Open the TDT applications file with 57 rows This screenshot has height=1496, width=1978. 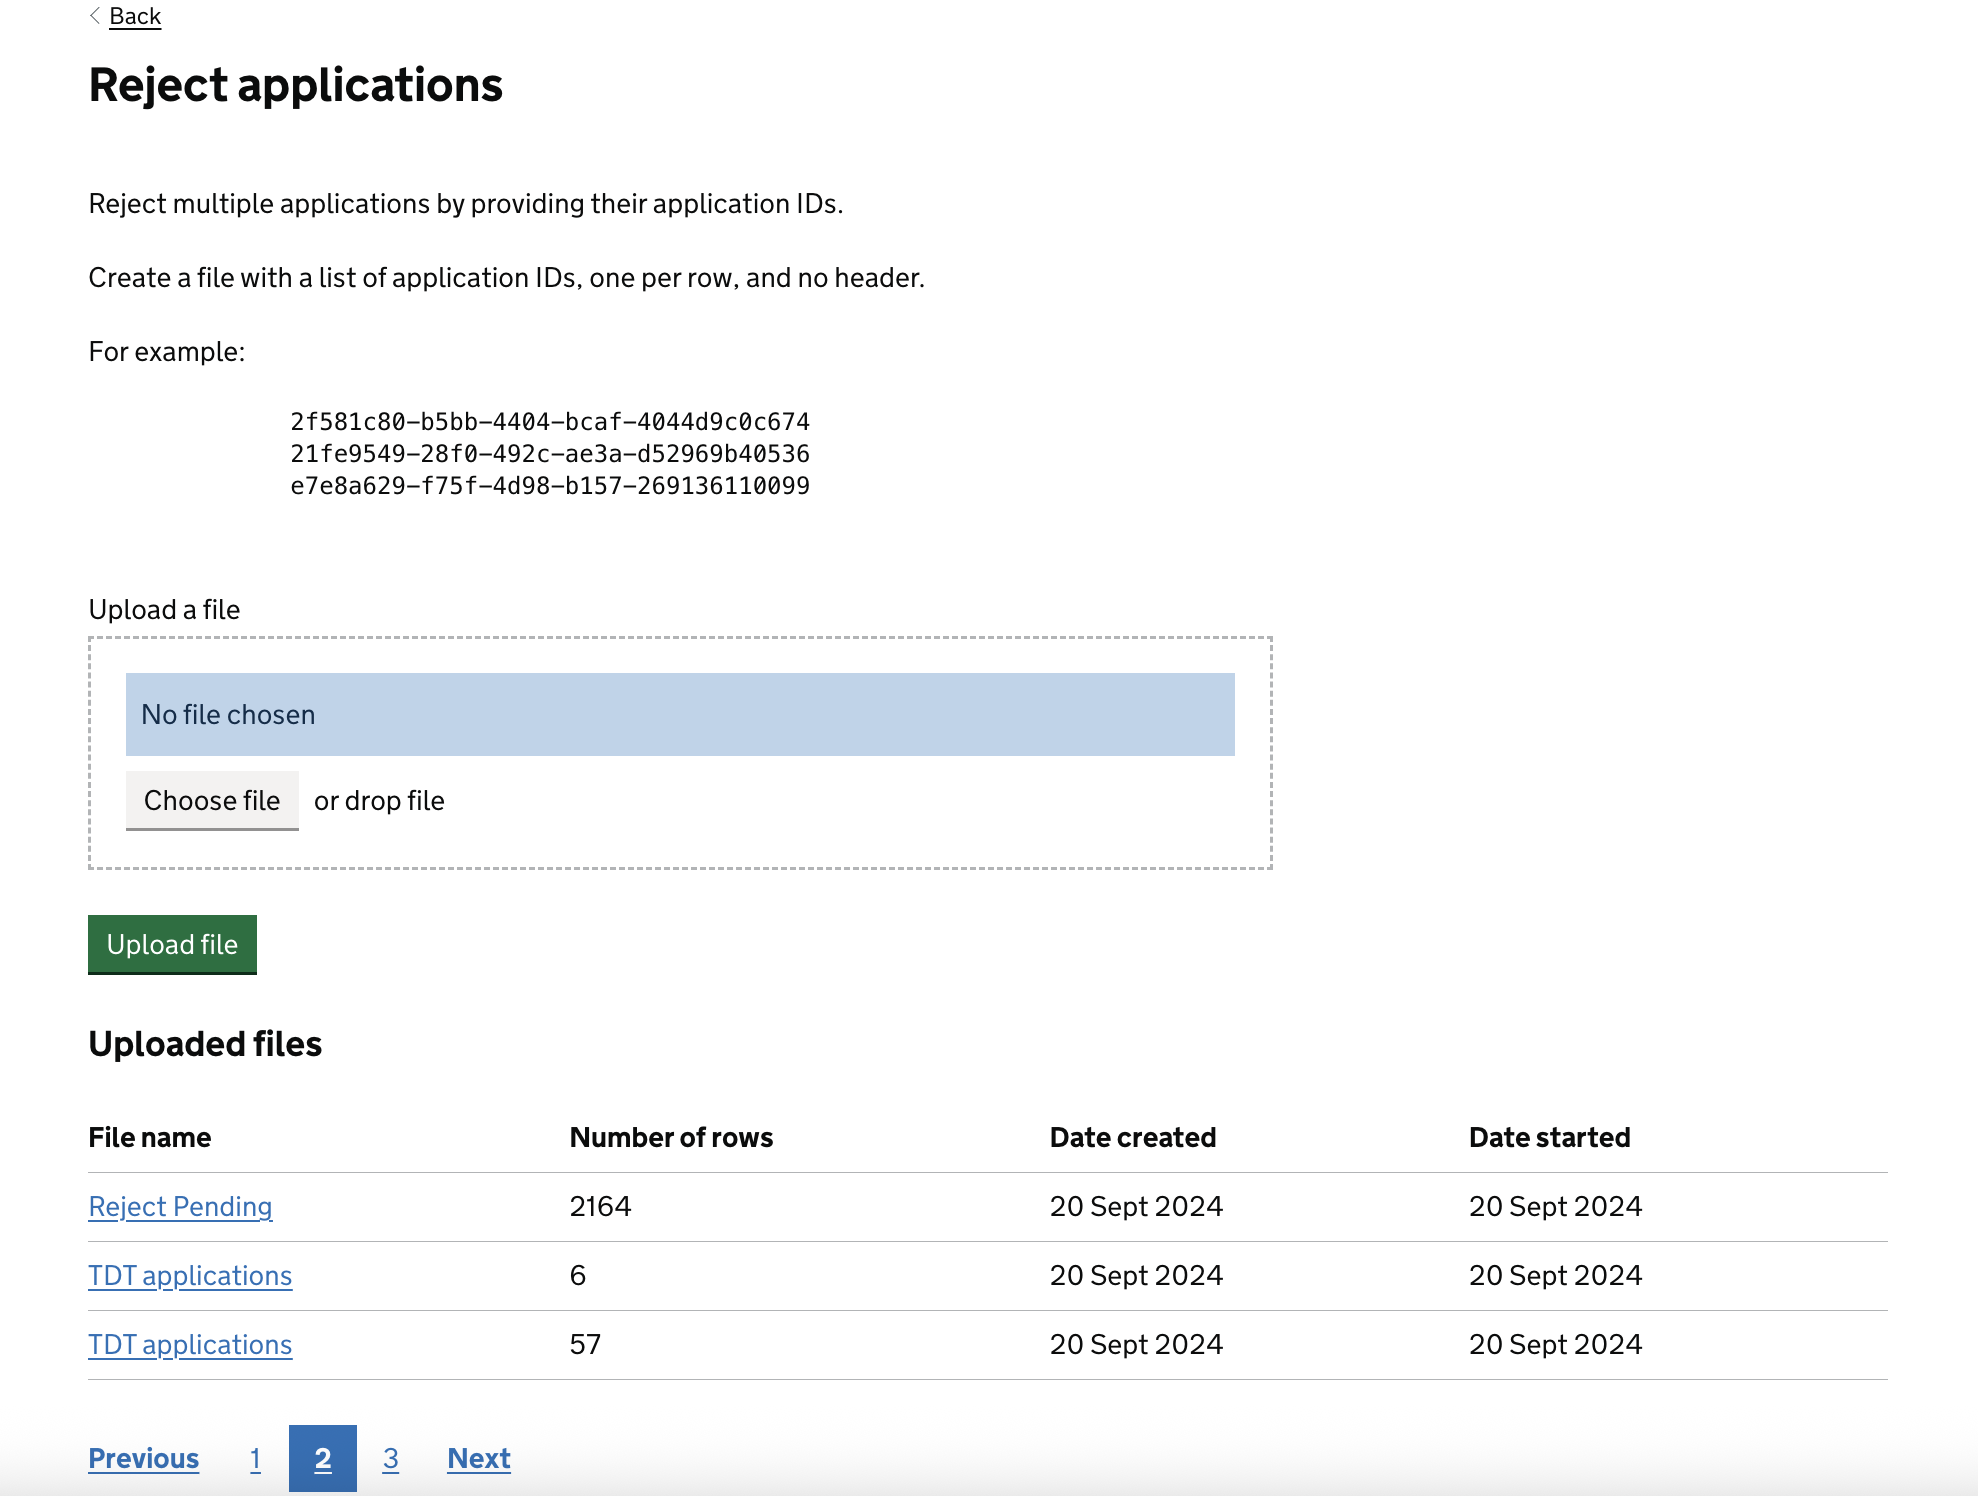pos(190,1345)
